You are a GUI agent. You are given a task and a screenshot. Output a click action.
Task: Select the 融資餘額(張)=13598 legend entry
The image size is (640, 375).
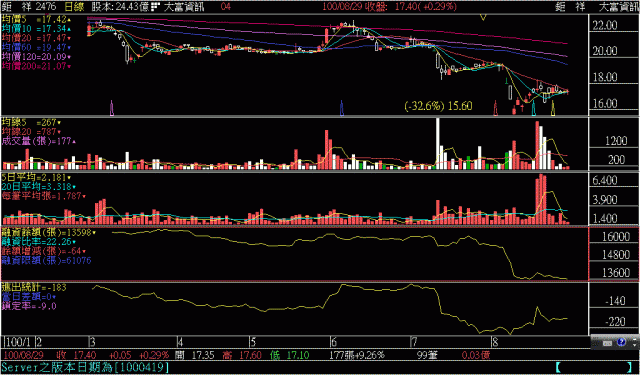(49, 233)
